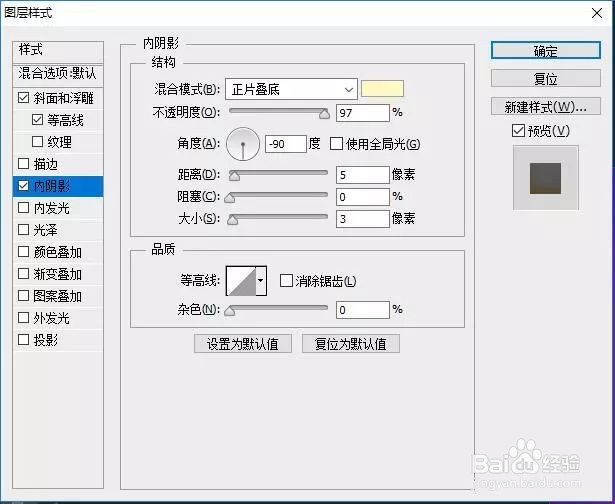615x504 pixels.
Task: Click the 不透明度 value field
Action: [x=363, y=113]
